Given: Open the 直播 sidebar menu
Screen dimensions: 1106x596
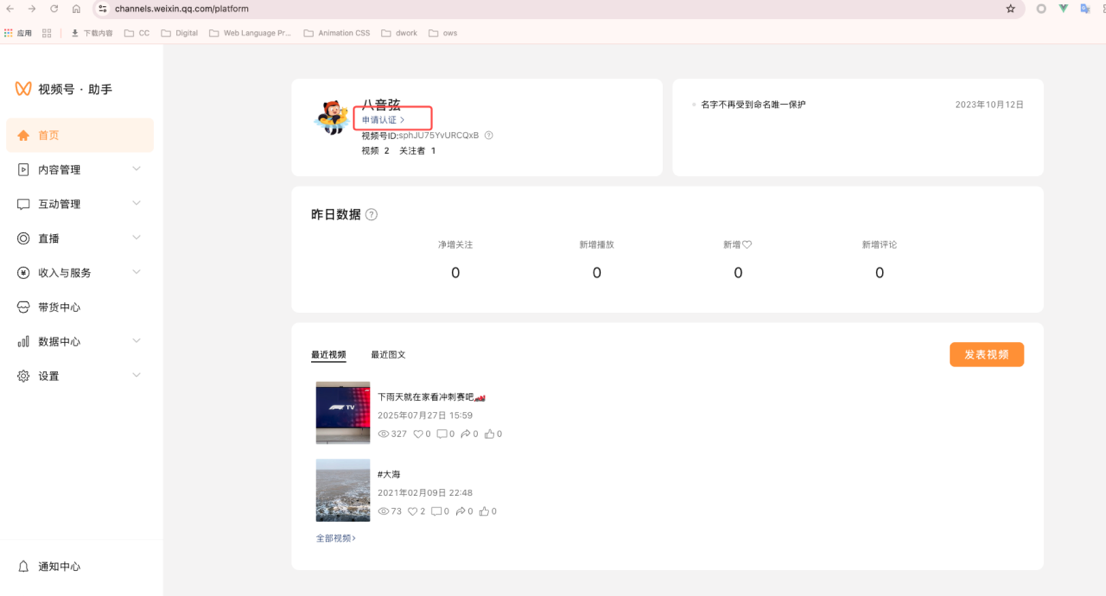Looking at the screenshot, I should coord(80,238).
